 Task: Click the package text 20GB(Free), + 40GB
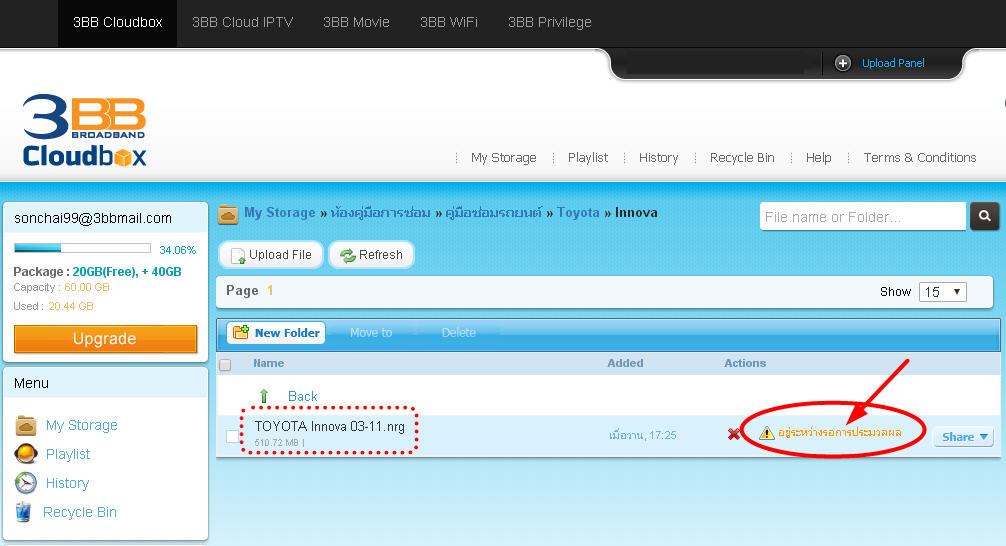tap(127, 271)
